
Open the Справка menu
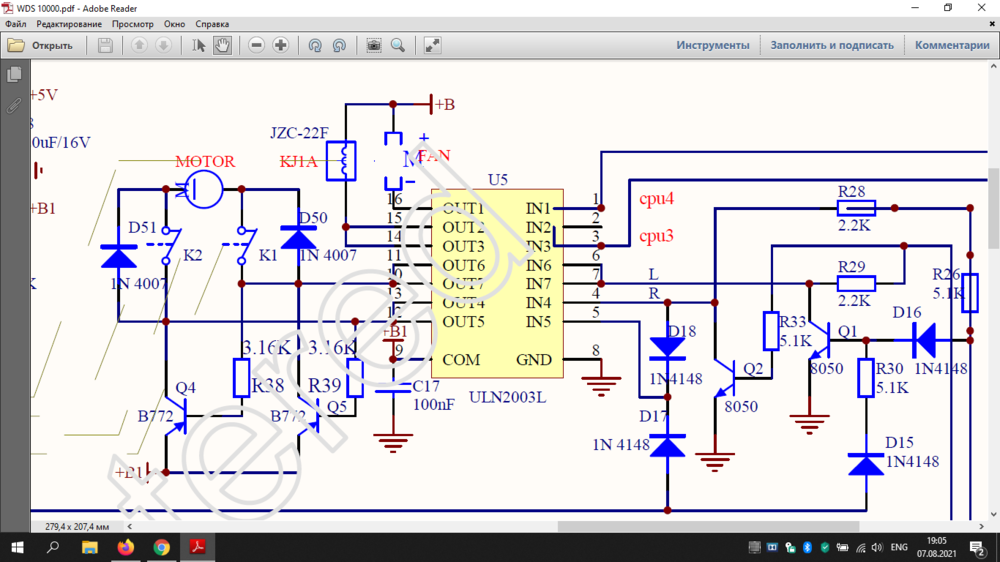click(212, 24)
